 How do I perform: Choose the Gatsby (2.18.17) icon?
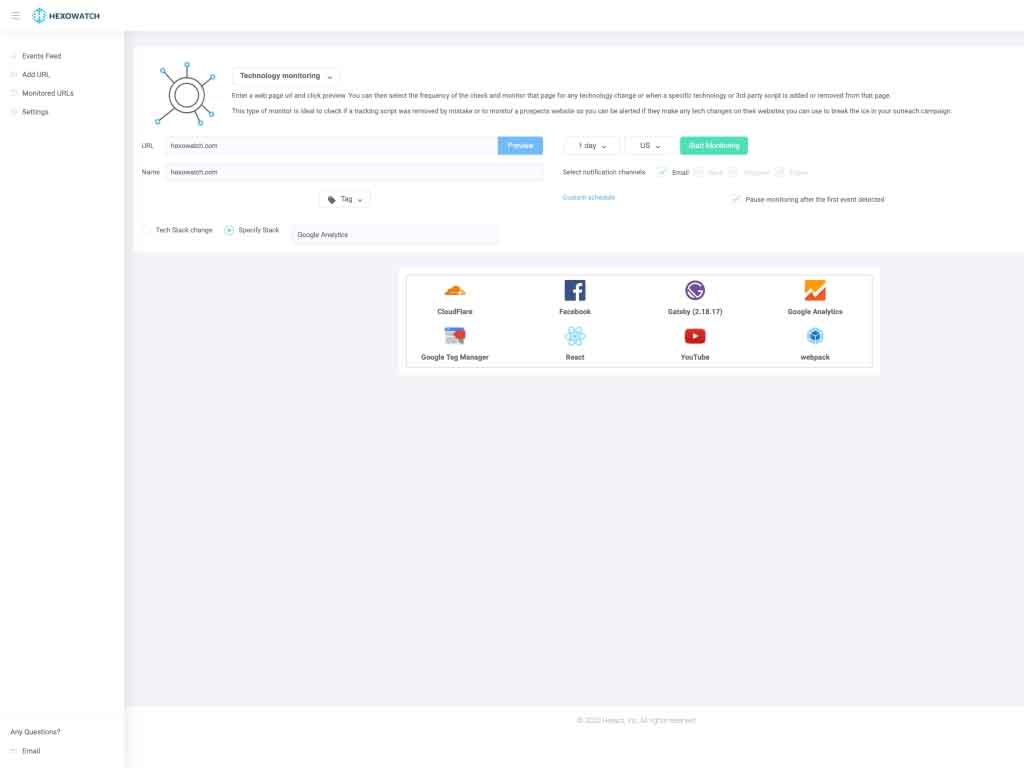point(695,291)
